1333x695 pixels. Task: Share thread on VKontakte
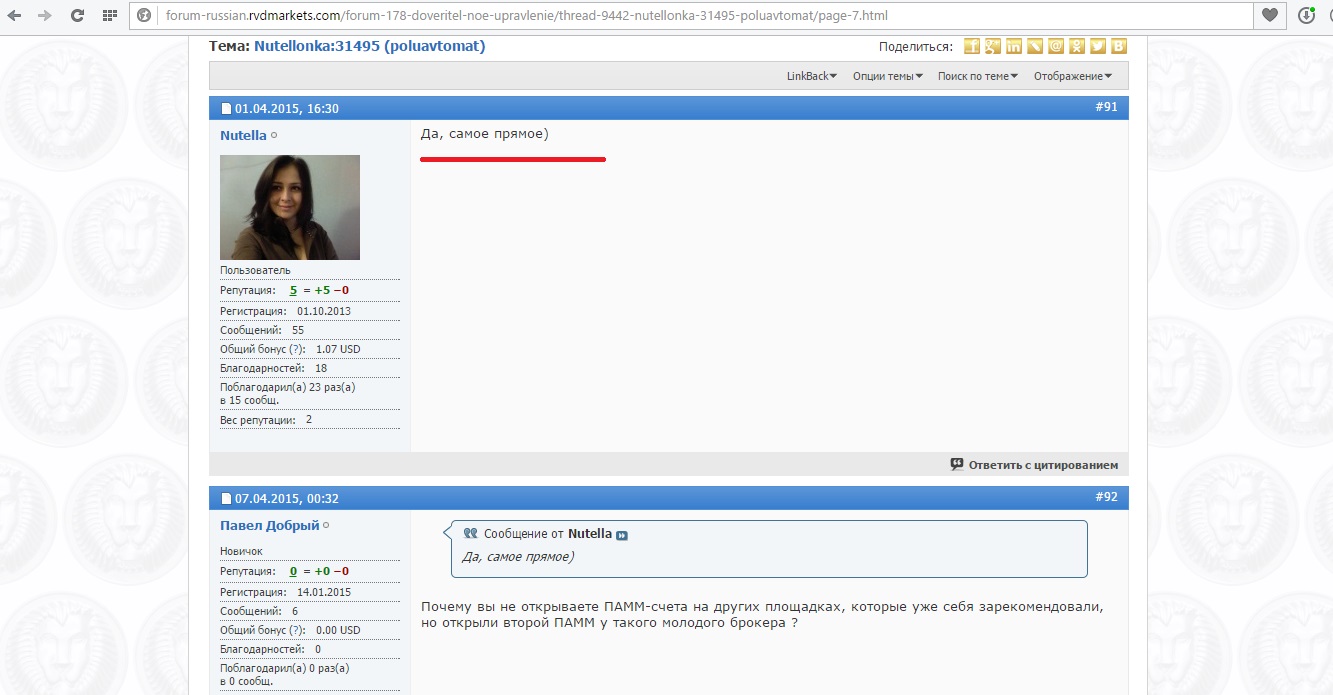pos(1118,47)
